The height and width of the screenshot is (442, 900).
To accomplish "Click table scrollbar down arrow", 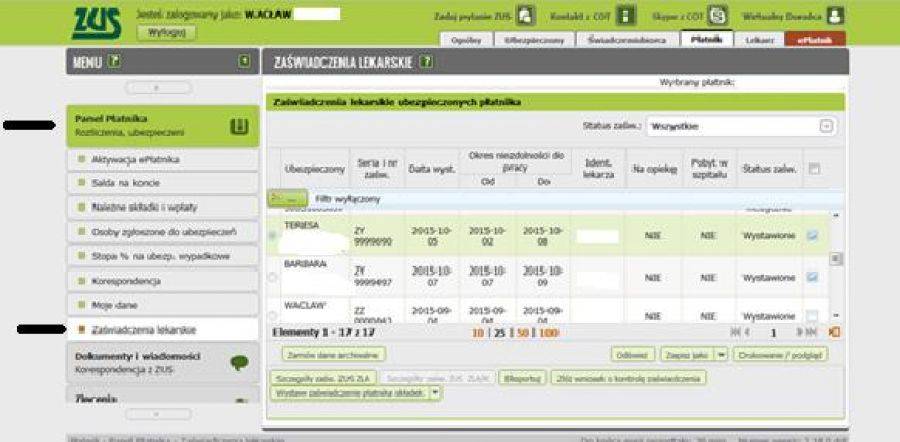I will click(x=836, y=316).
